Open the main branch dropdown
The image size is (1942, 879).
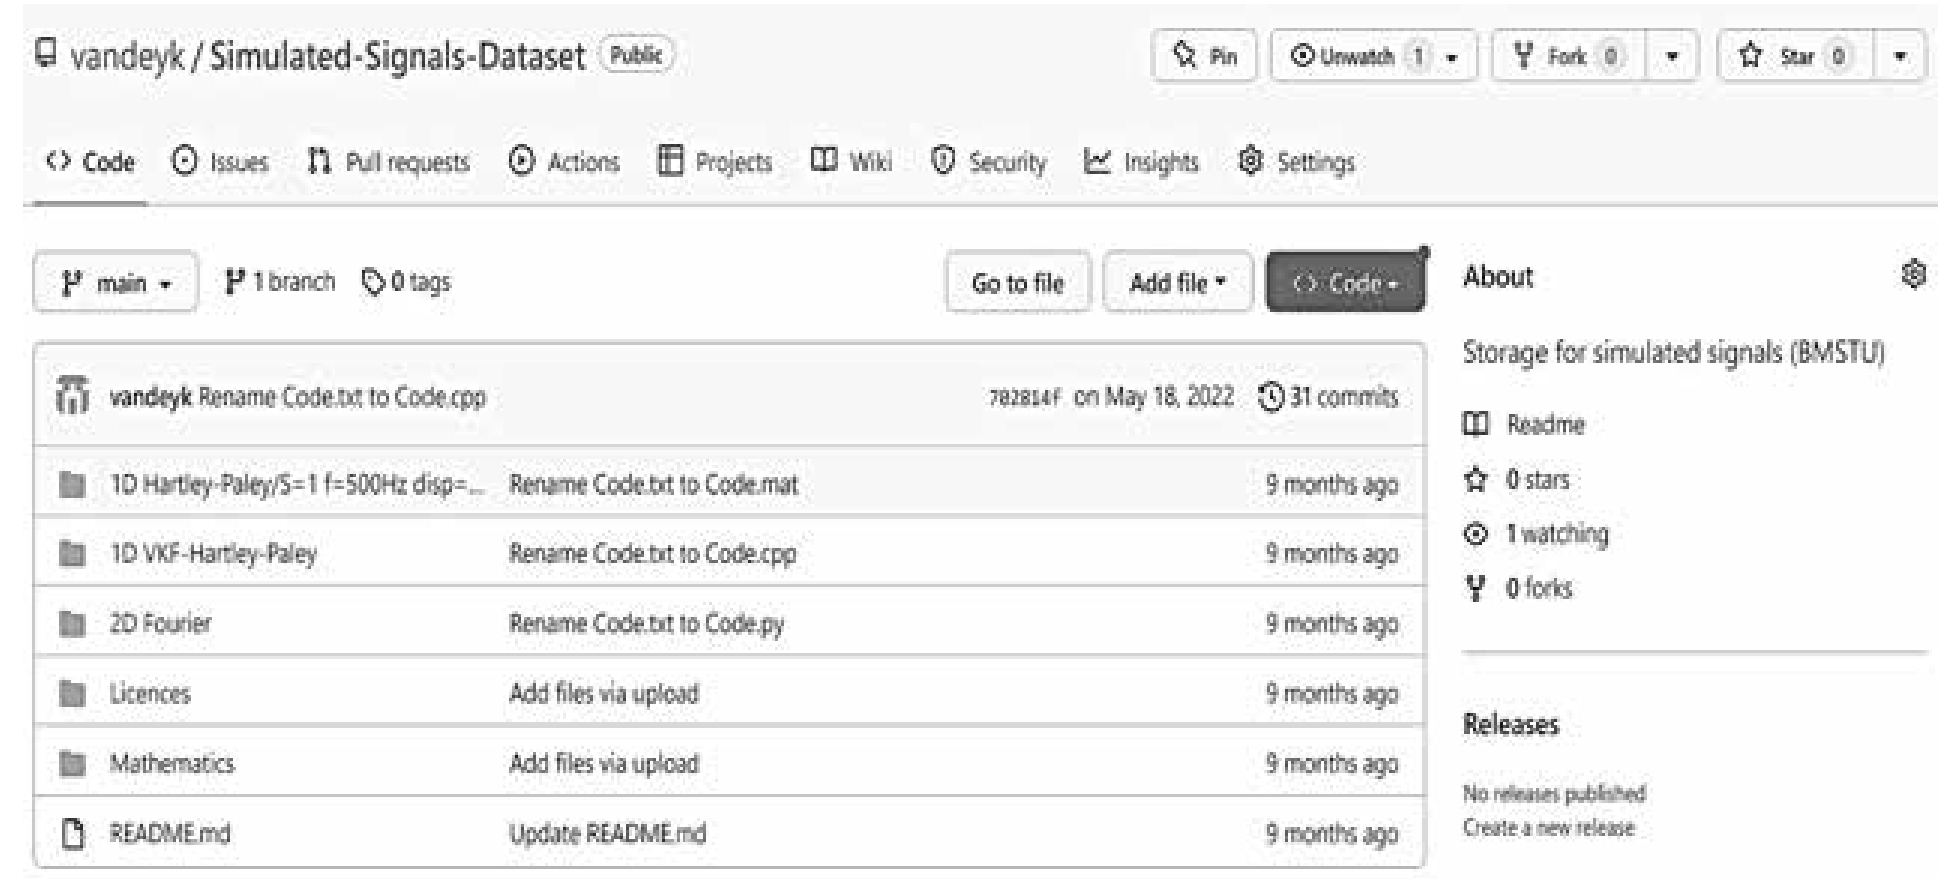click(x=115, y=284)
